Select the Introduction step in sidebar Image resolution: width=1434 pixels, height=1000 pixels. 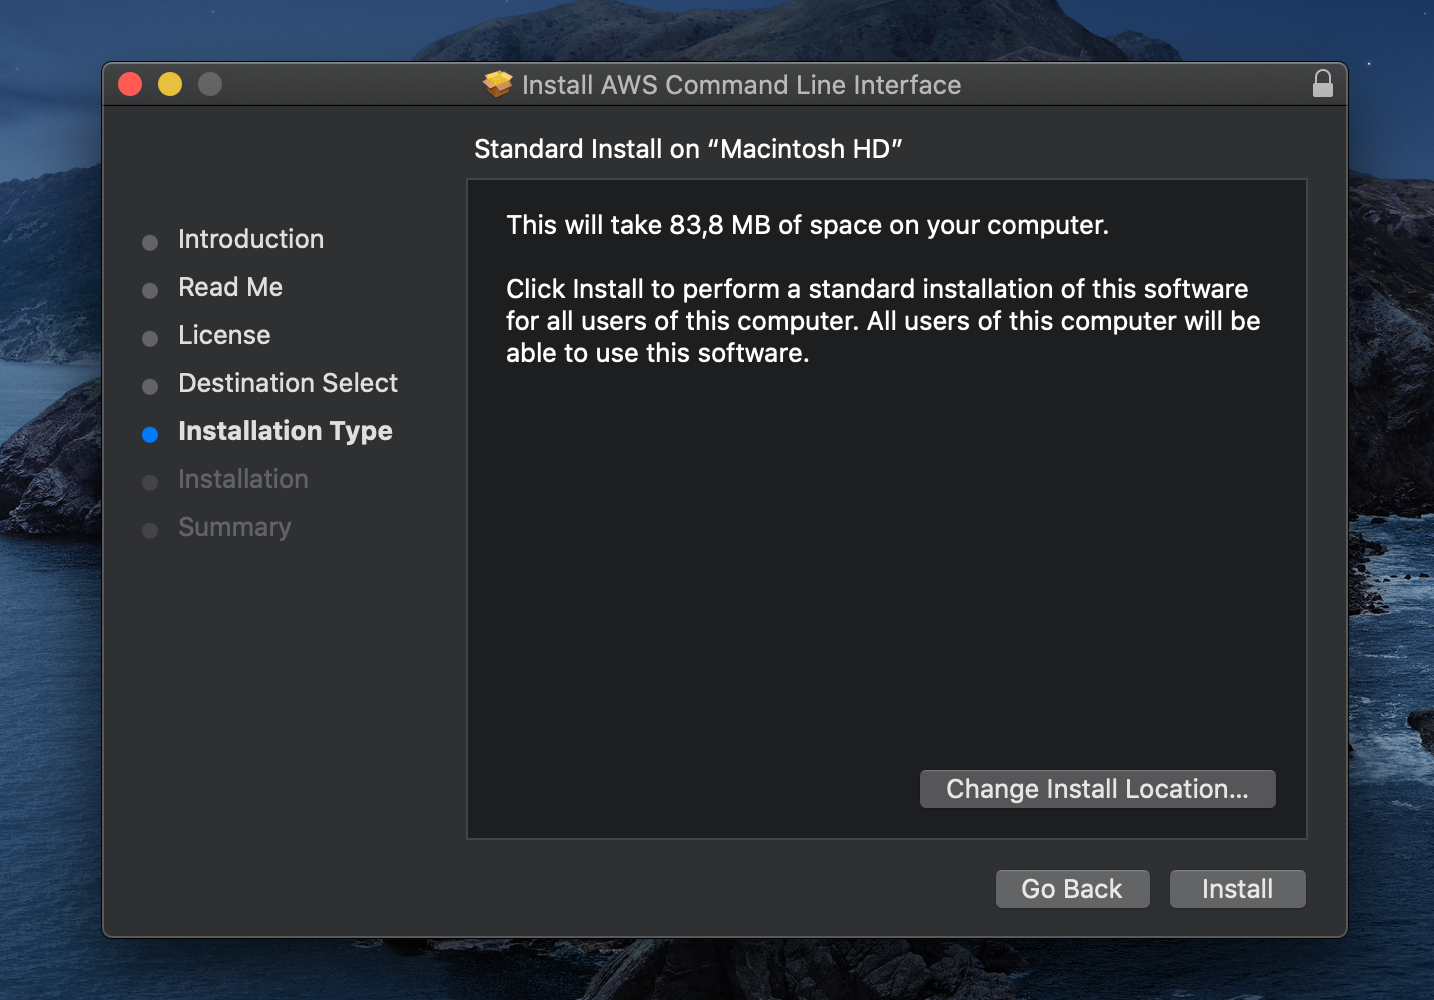[x=251, y=239]
